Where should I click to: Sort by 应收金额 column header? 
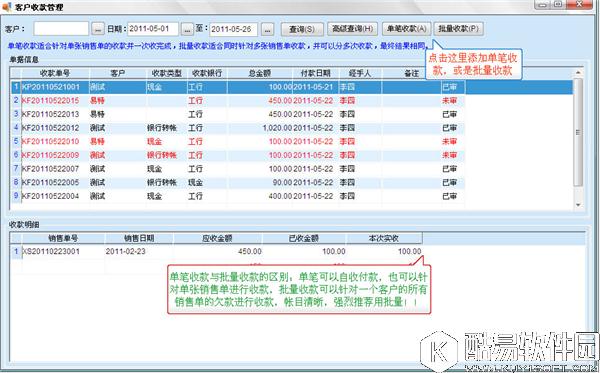tap(217, 238)
